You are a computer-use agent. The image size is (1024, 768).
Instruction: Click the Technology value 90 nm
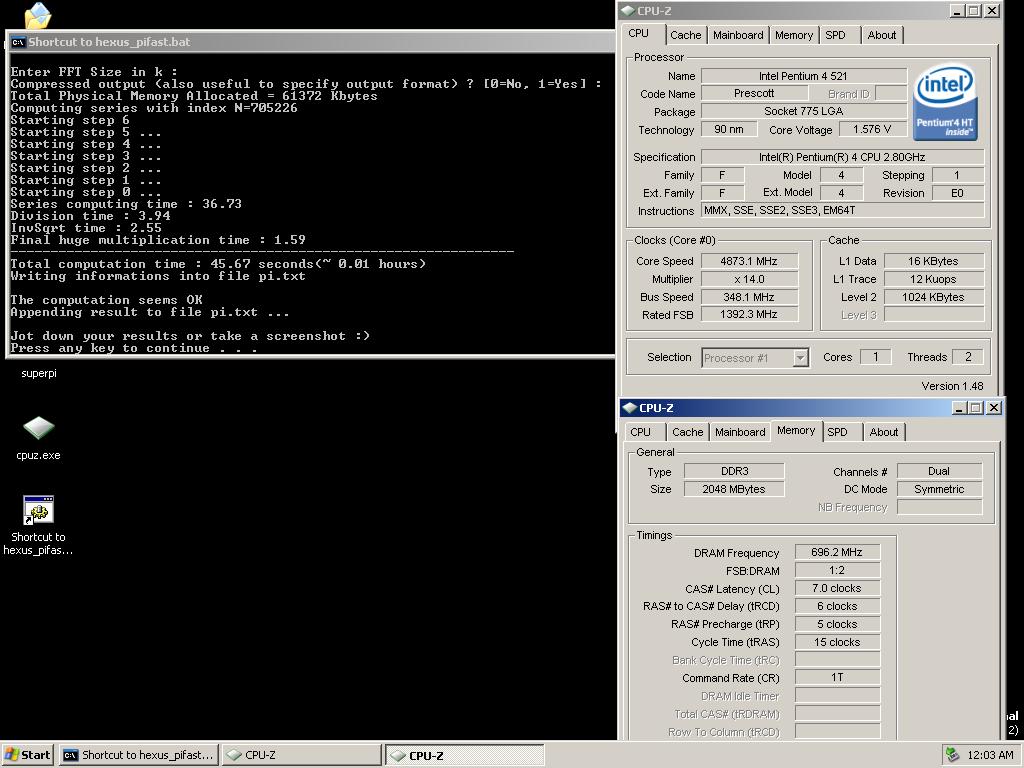click(x=729, y=129)
